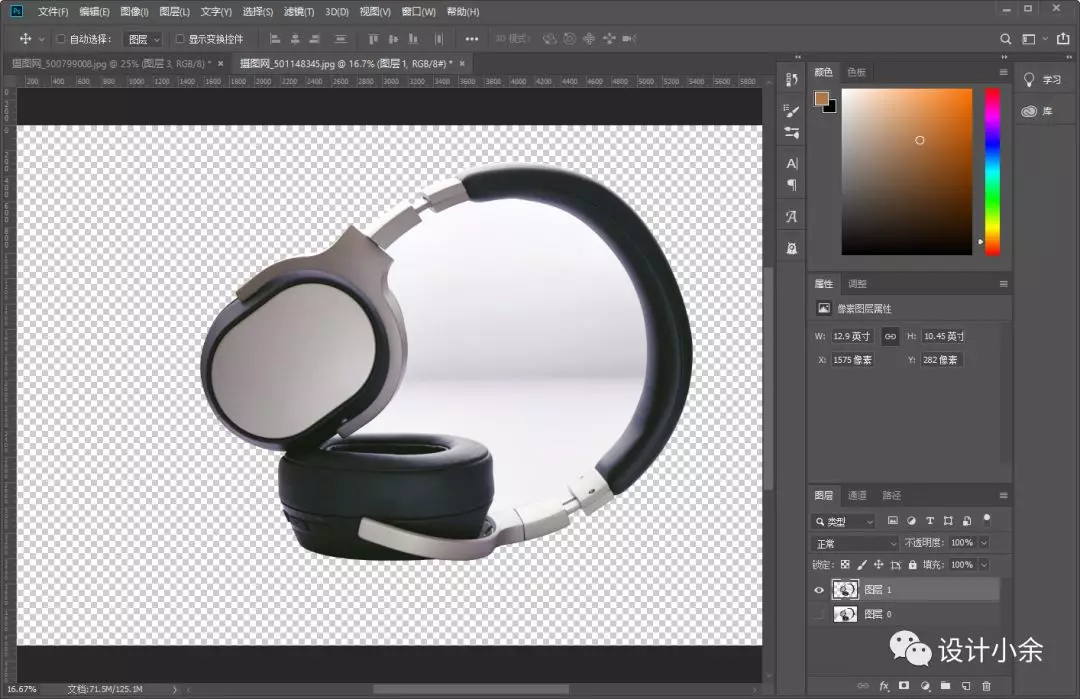Open the 滤镜(T) menu
Viewport: 1080px width, 699px height.
(299, 12)
